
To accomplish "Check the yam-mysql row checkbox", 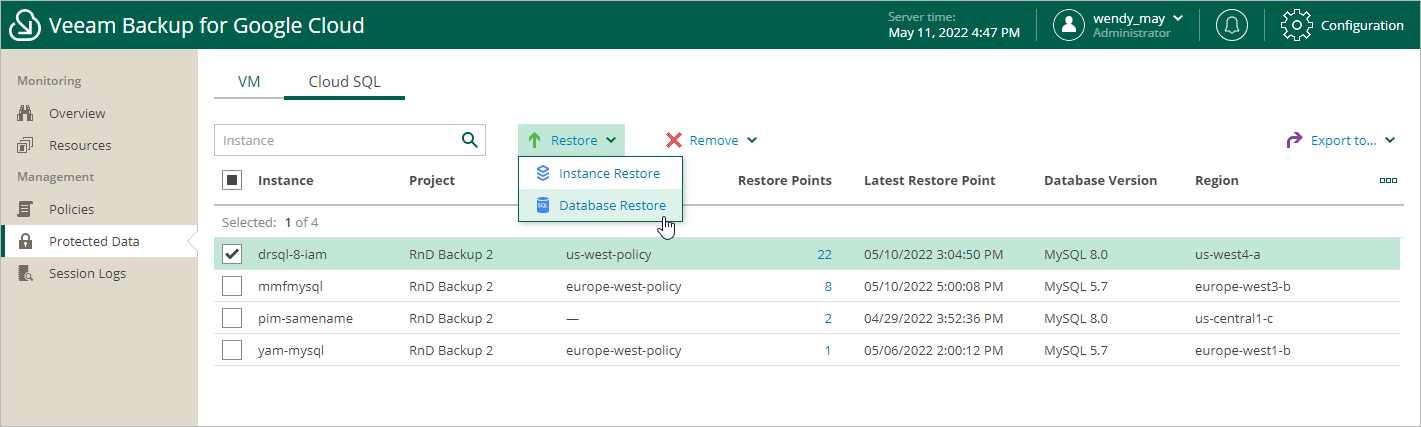I will pos(231,350).
